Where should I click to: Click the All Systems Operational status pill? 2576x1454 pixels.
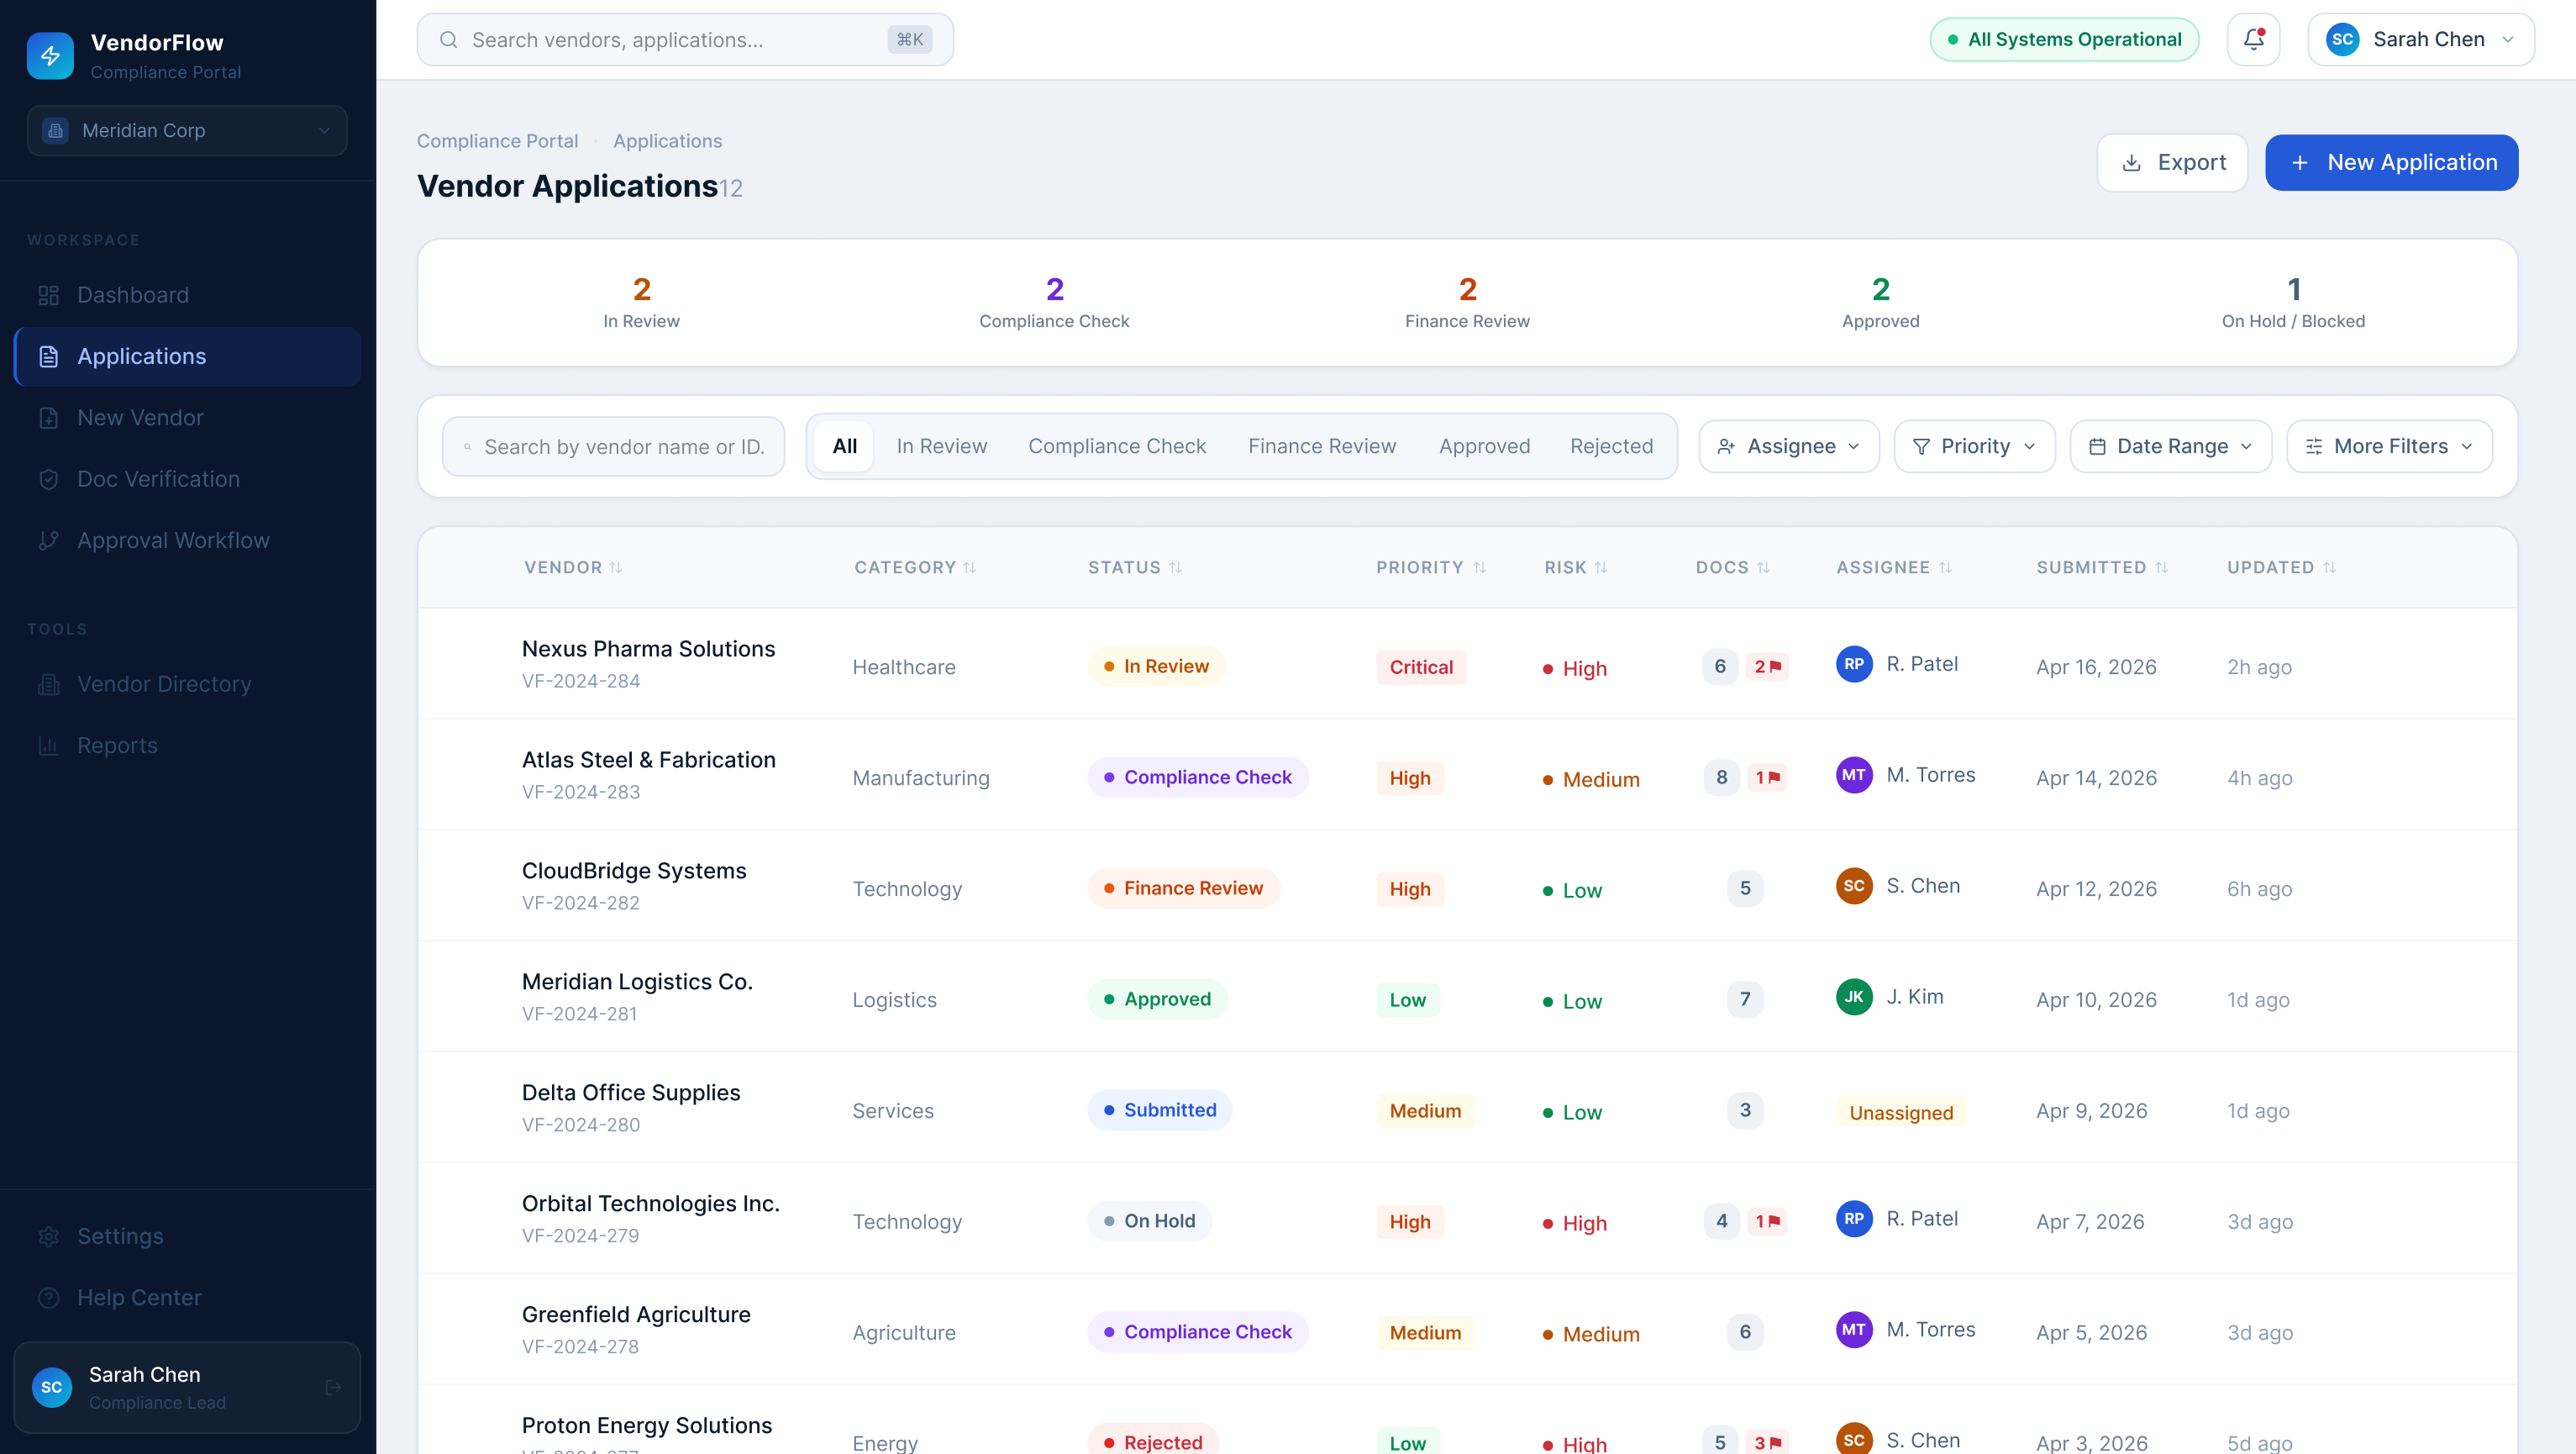2064,39
